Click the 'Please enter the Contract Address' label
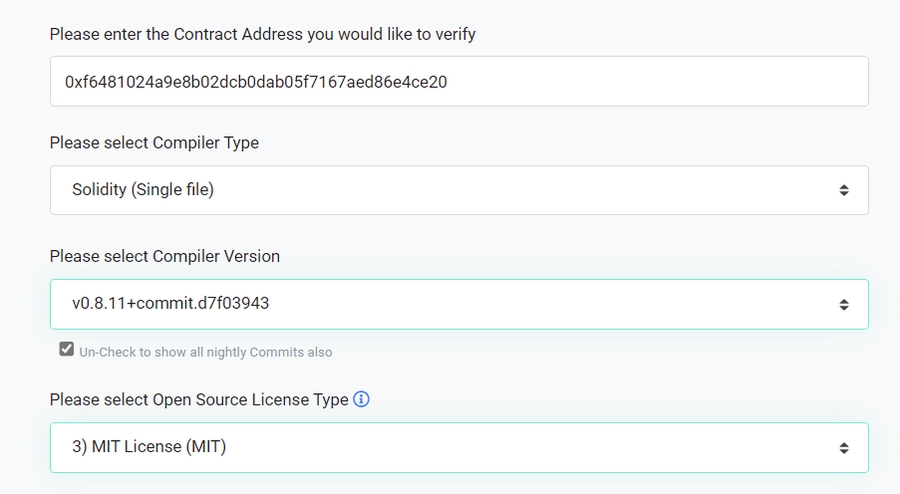The width and height of the screenshot is (900, 494). (x=262, y=34)
